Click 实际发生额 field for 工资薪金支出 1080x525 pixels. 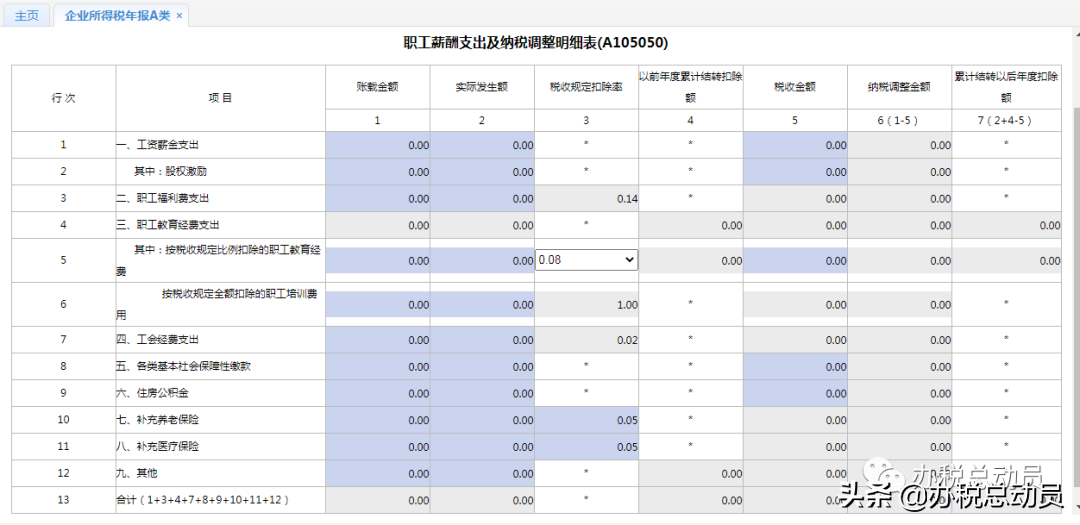pyautogui.click(x=482, y=145)
